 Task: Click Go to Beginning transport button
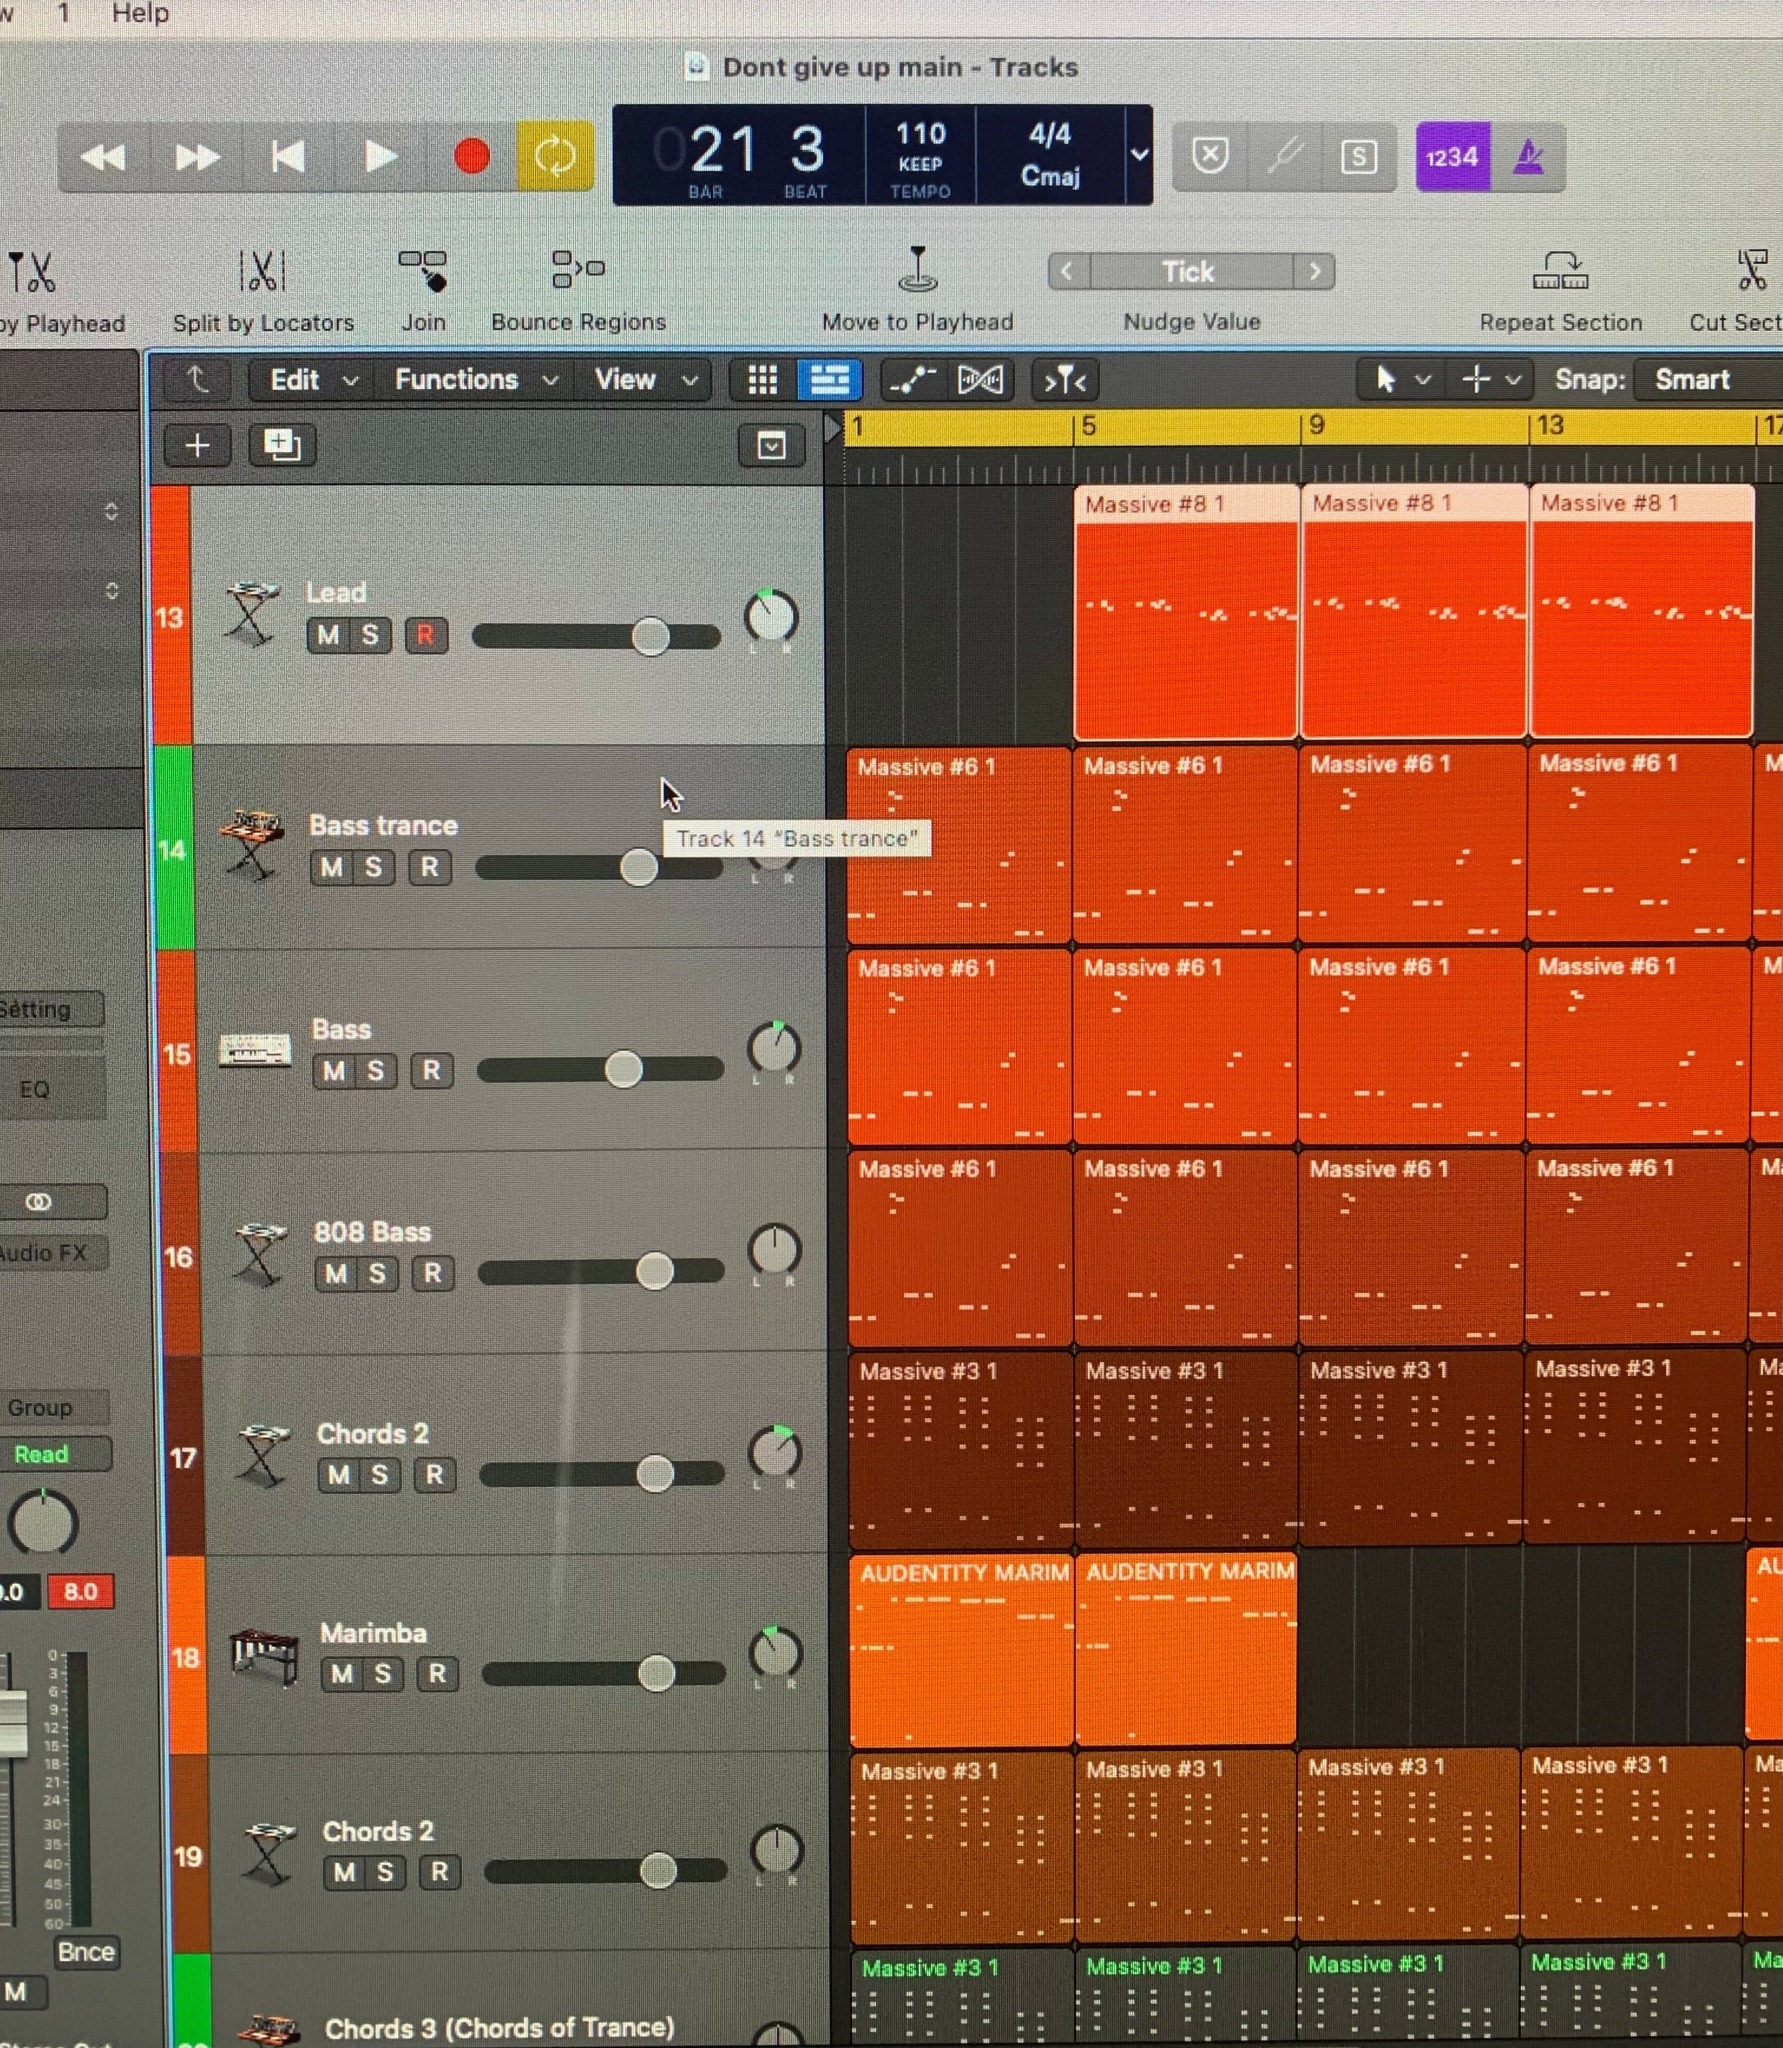288,157
